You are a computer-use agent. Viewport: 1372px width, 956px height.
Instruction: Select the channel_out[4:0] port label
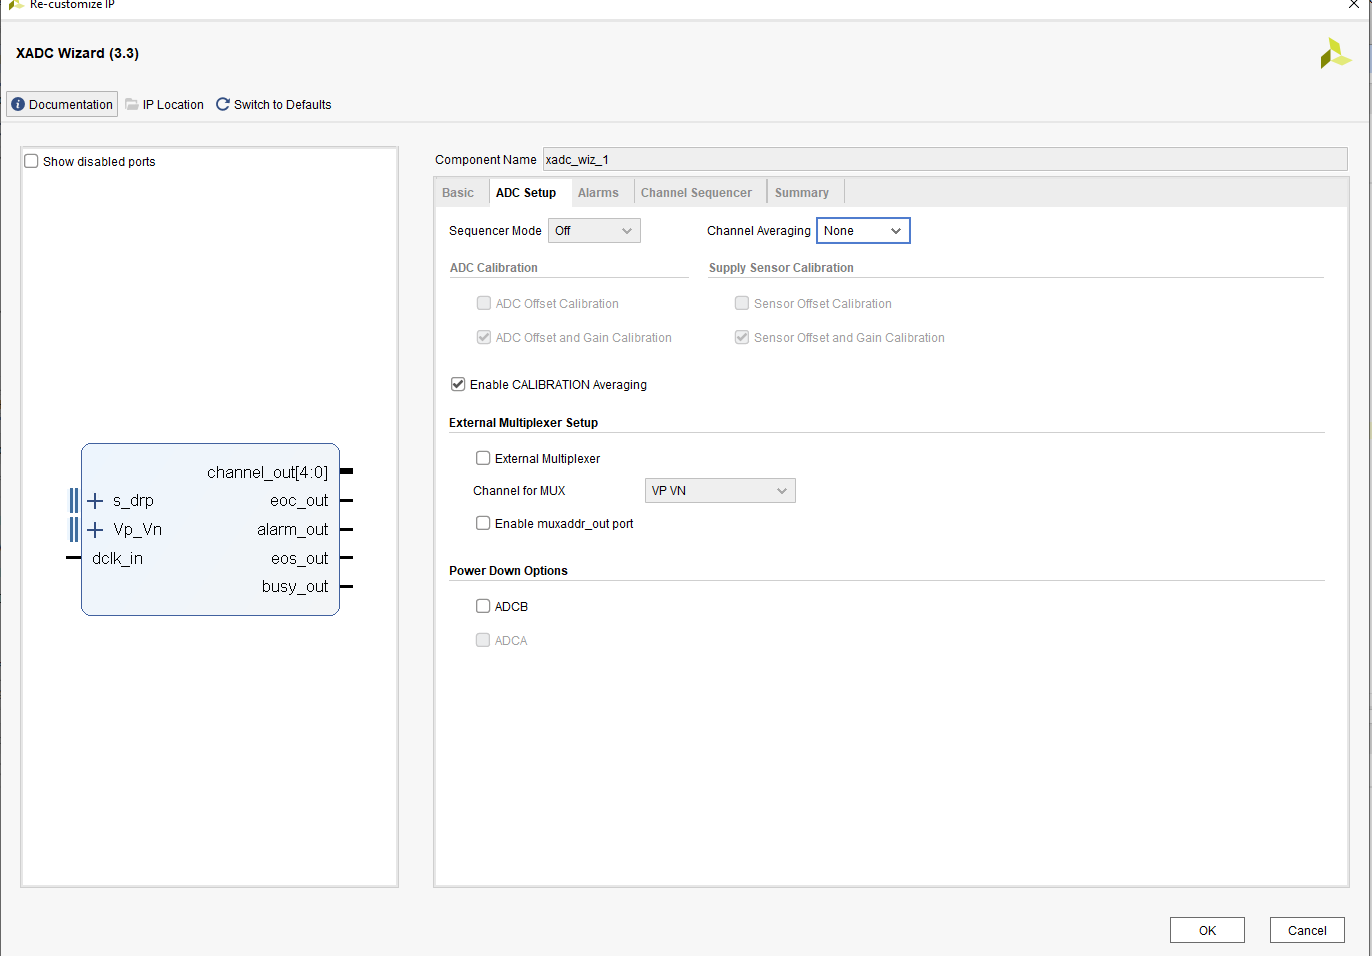click(267, 472)
